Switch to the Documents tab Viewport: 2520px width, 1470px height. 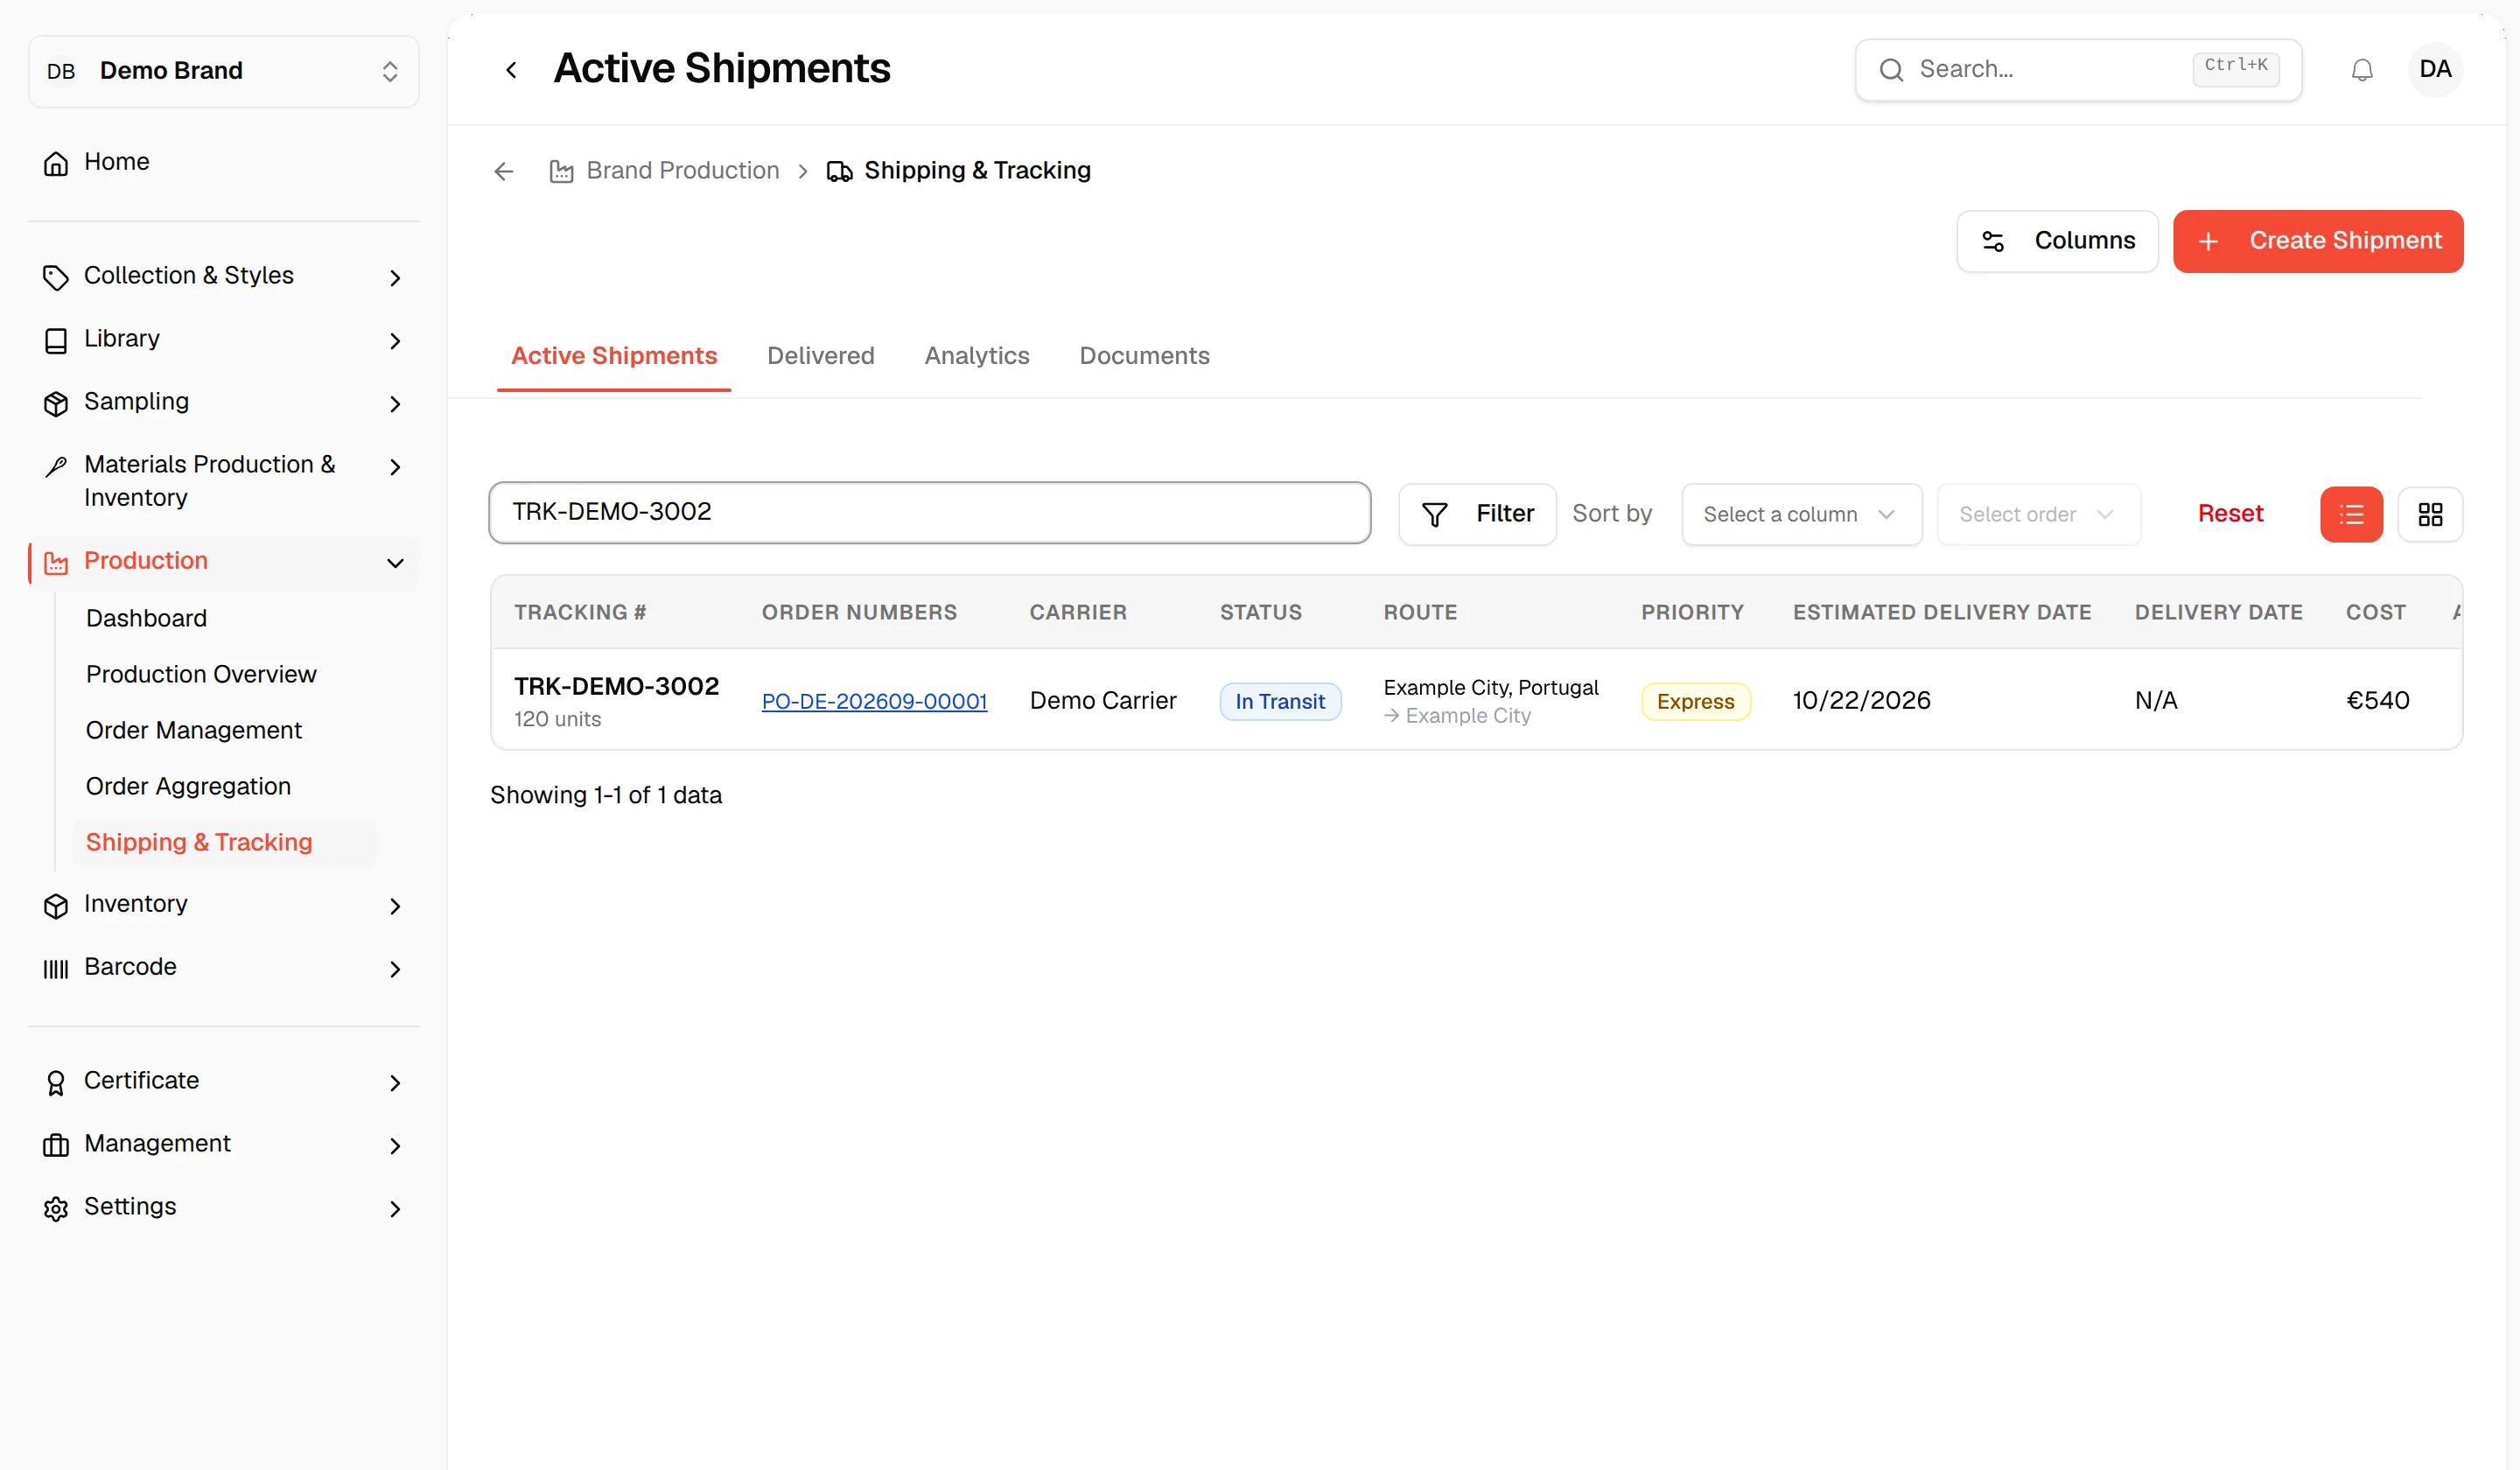click(x=1144, y=356)
